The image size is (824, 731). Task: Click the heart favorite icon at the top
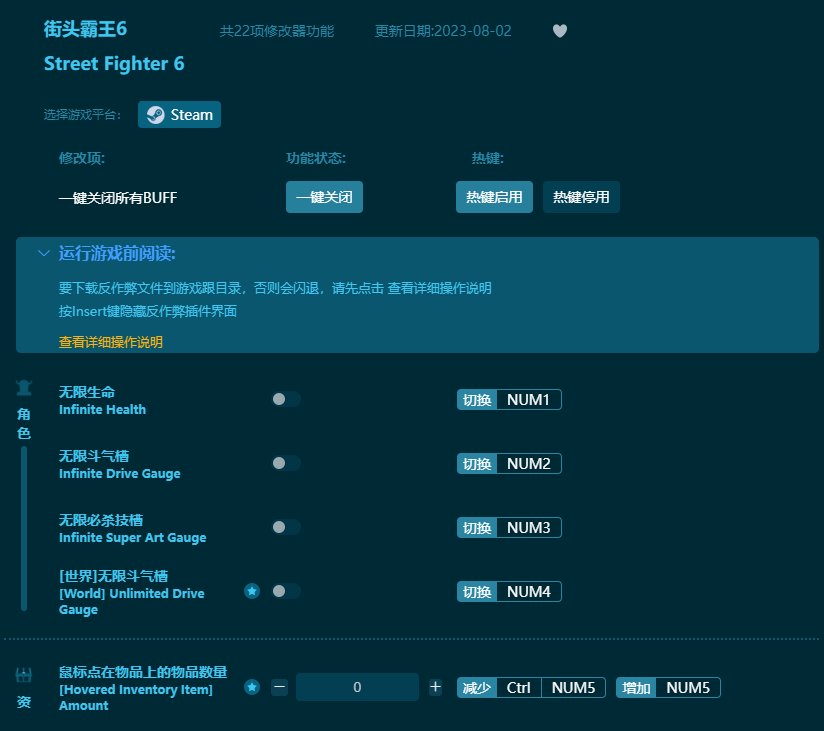click(x=559, y=31)
